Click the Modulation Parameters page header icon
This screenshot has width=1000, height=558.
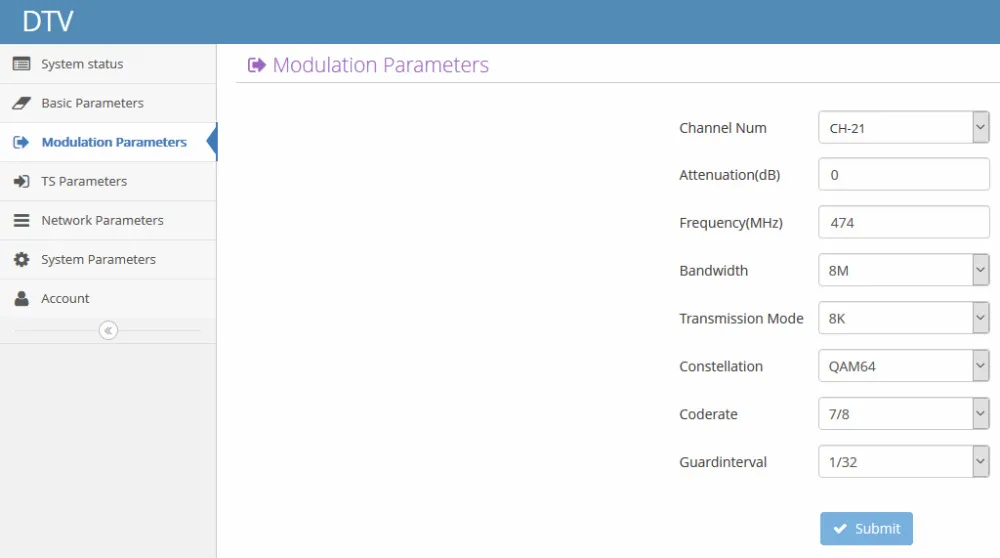(x=256, y=65)
